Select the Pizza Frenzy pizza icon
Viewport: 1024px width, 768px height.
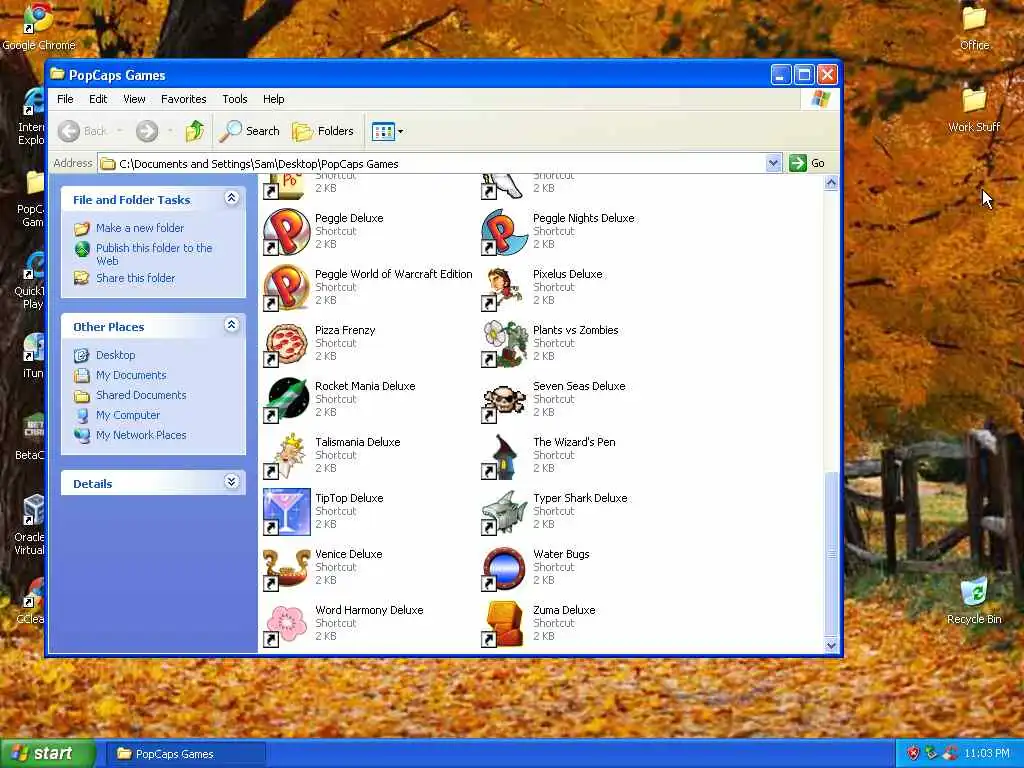(x=286, y=344)
